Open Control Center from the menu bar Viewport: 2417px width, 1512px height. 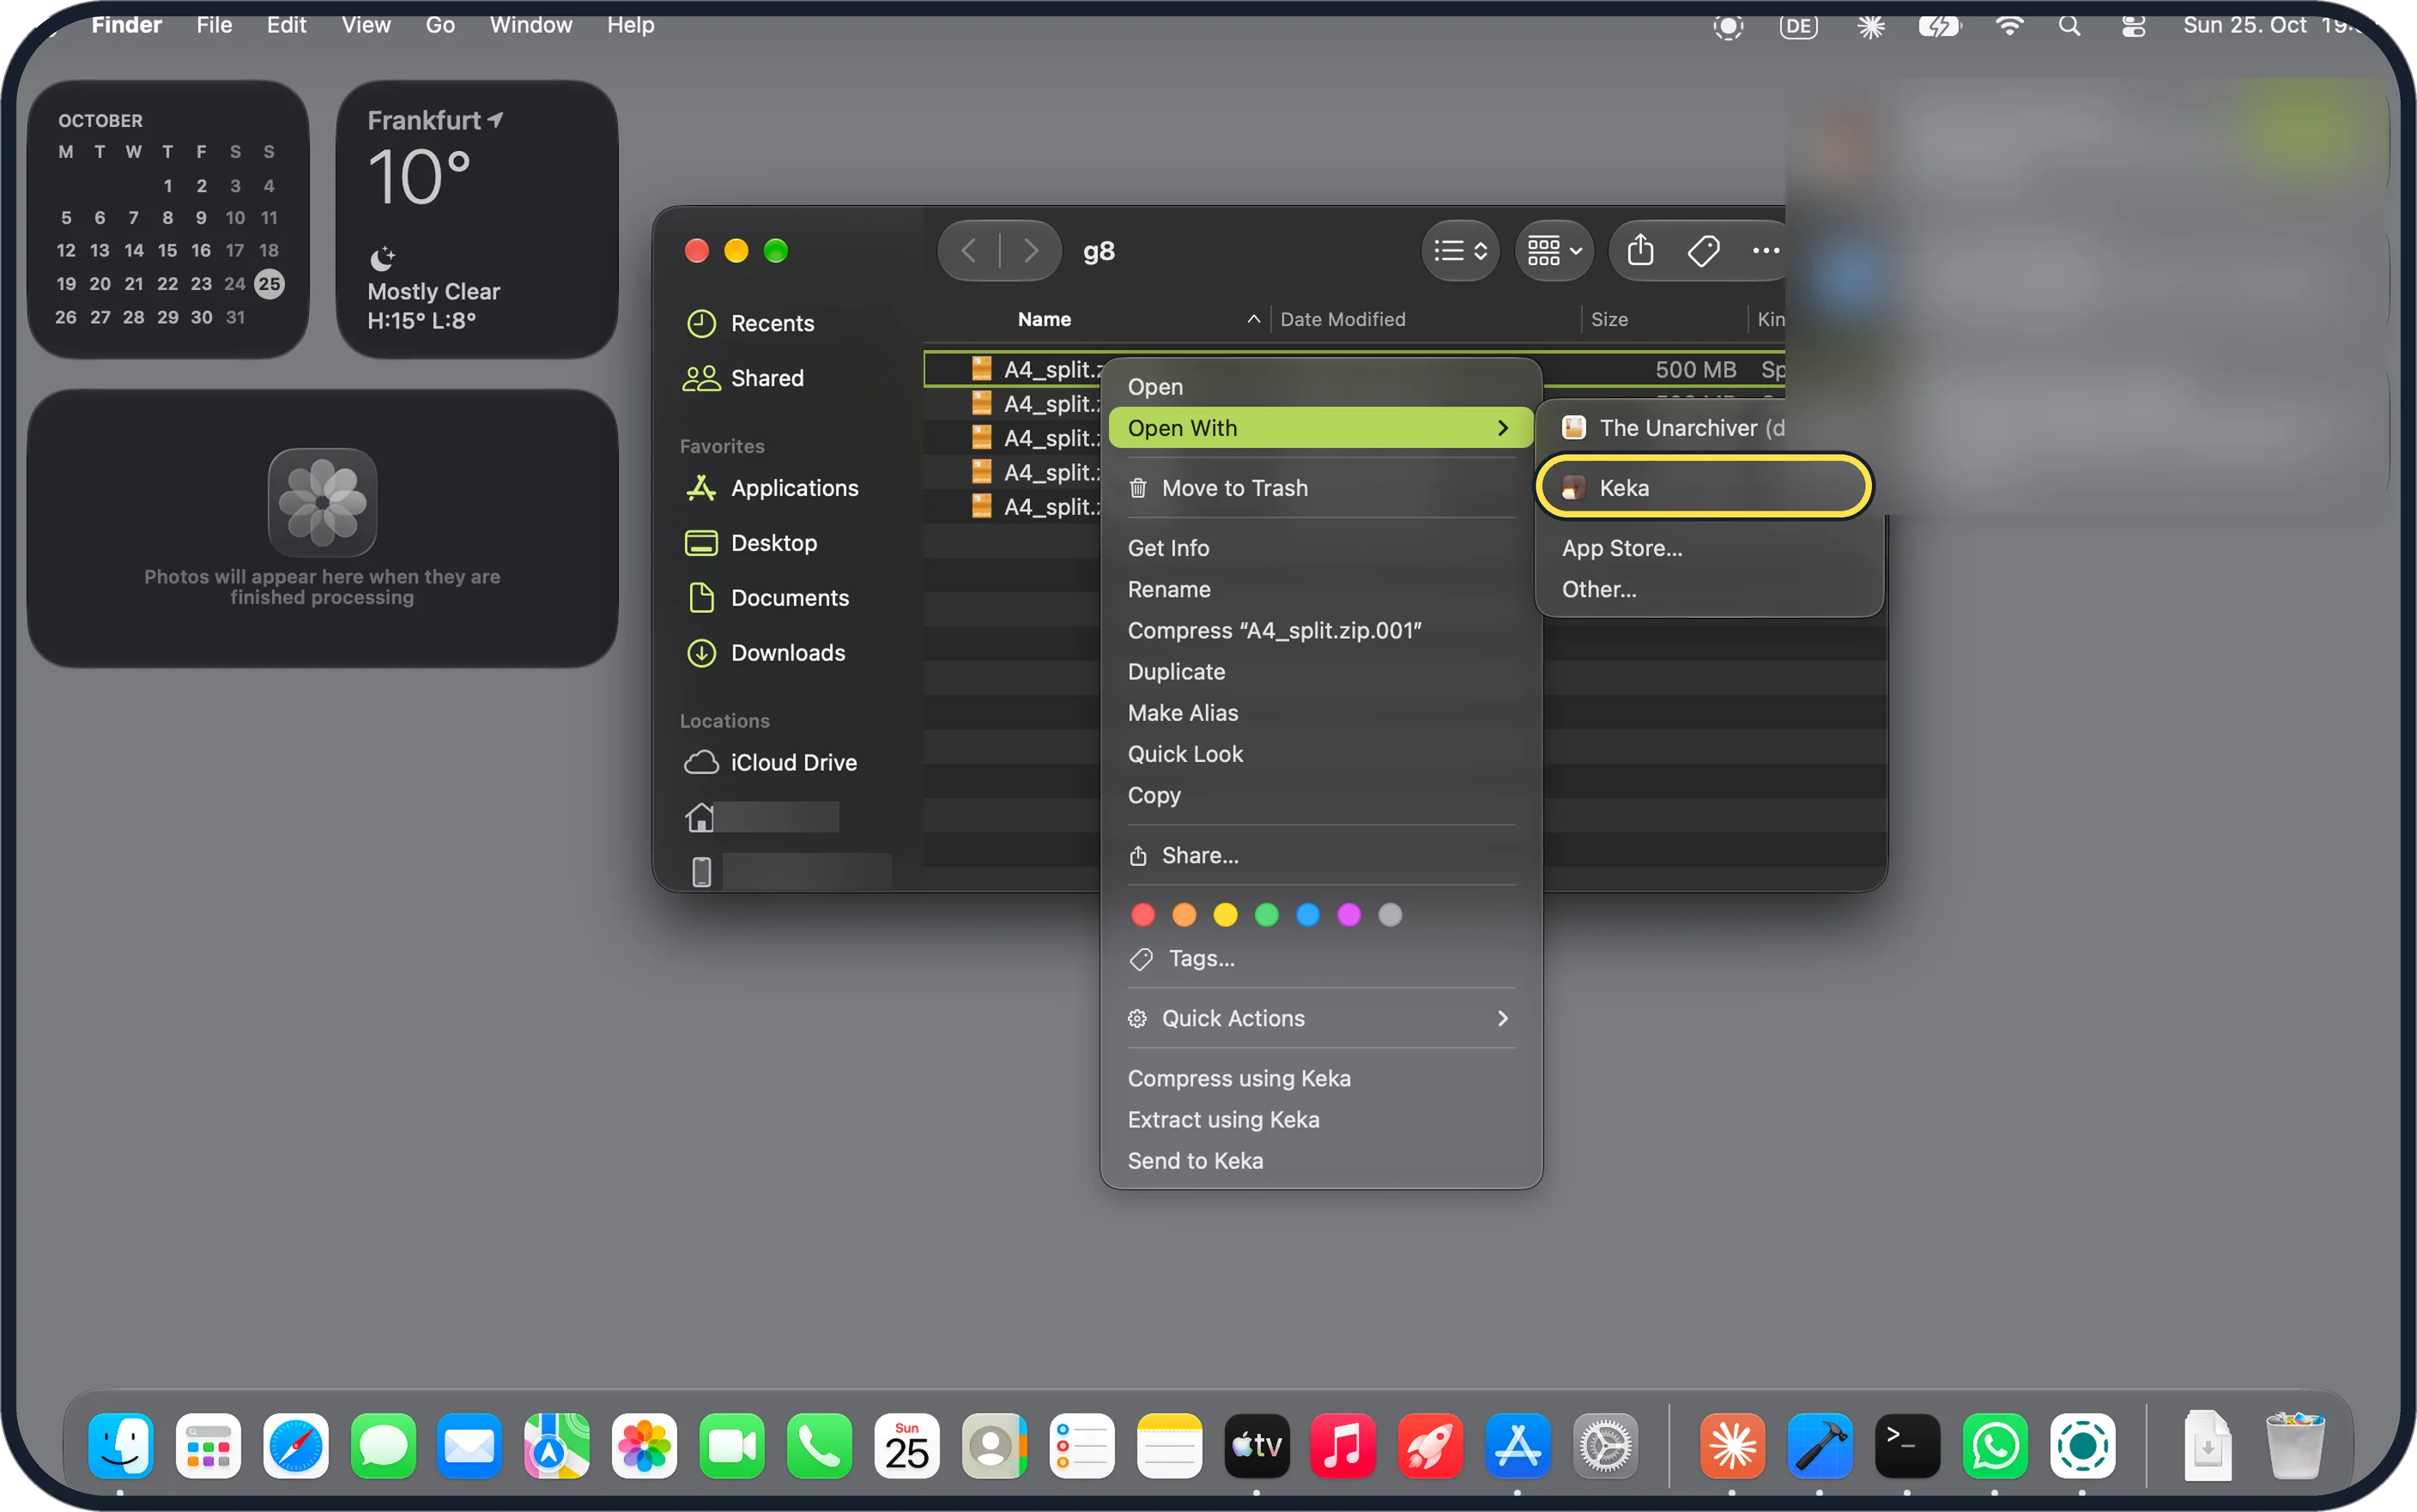pyautogui.click(x=2132, y=25)
